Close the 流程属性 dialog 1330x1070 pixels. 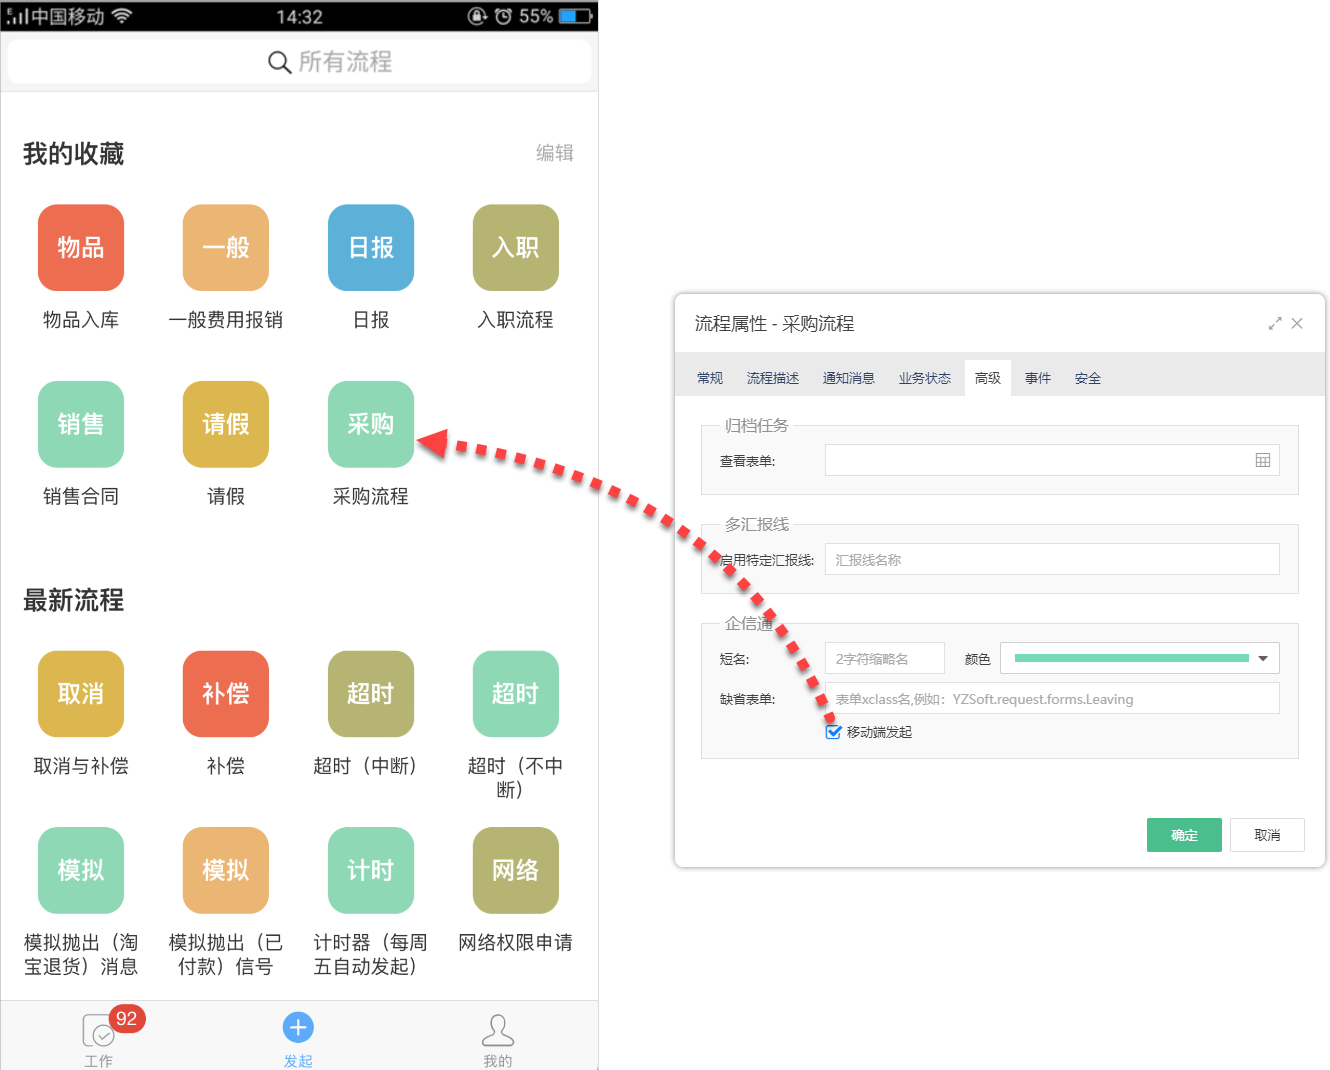tap(1297, 323)
